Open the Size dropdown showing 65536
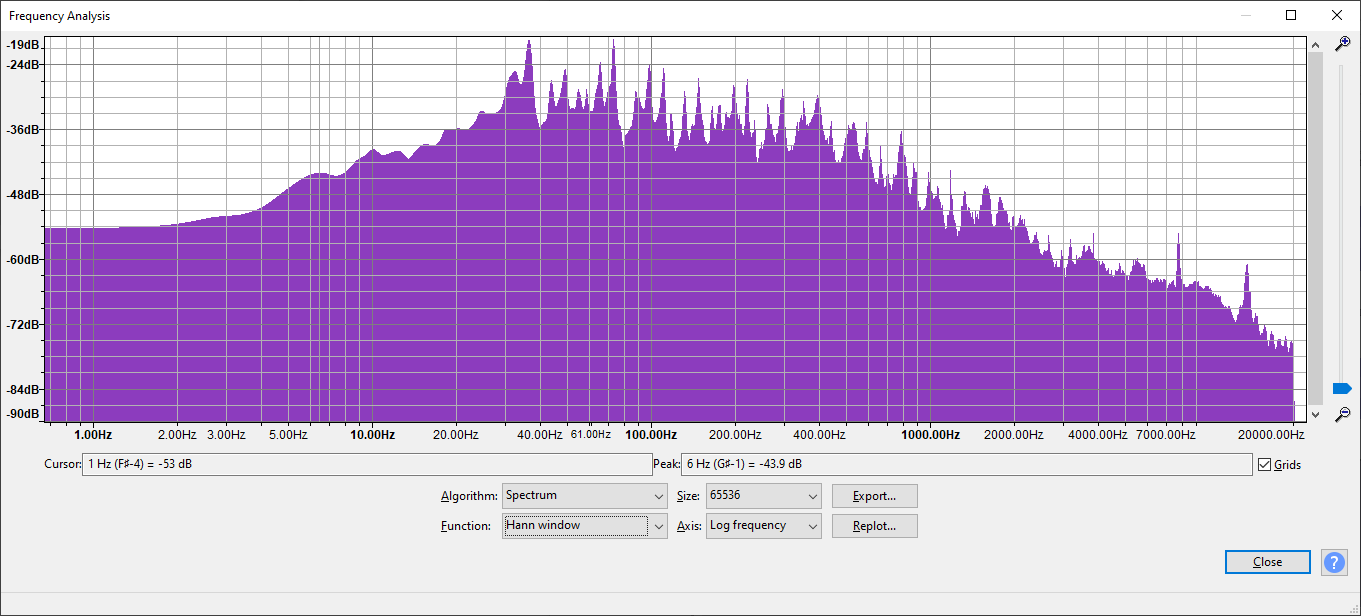 (x=763, y=496)
